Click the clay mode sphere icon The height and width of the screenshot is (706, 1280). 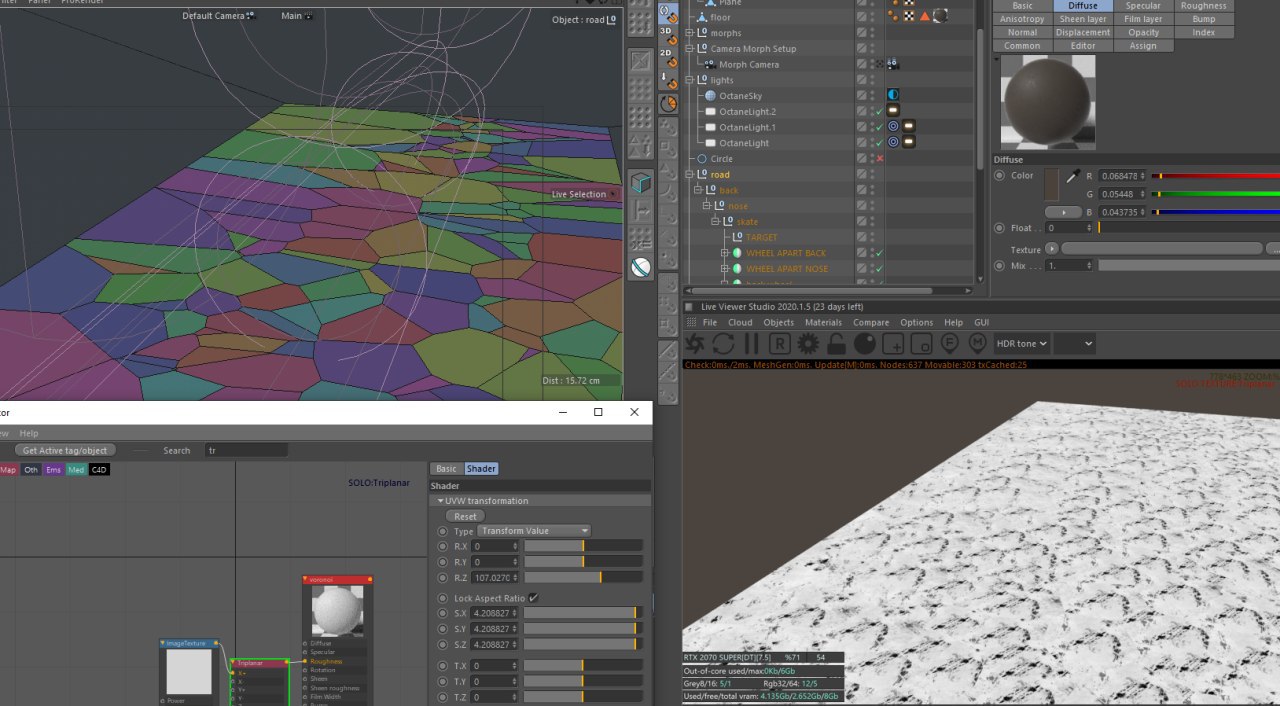(x=864, y=344)
